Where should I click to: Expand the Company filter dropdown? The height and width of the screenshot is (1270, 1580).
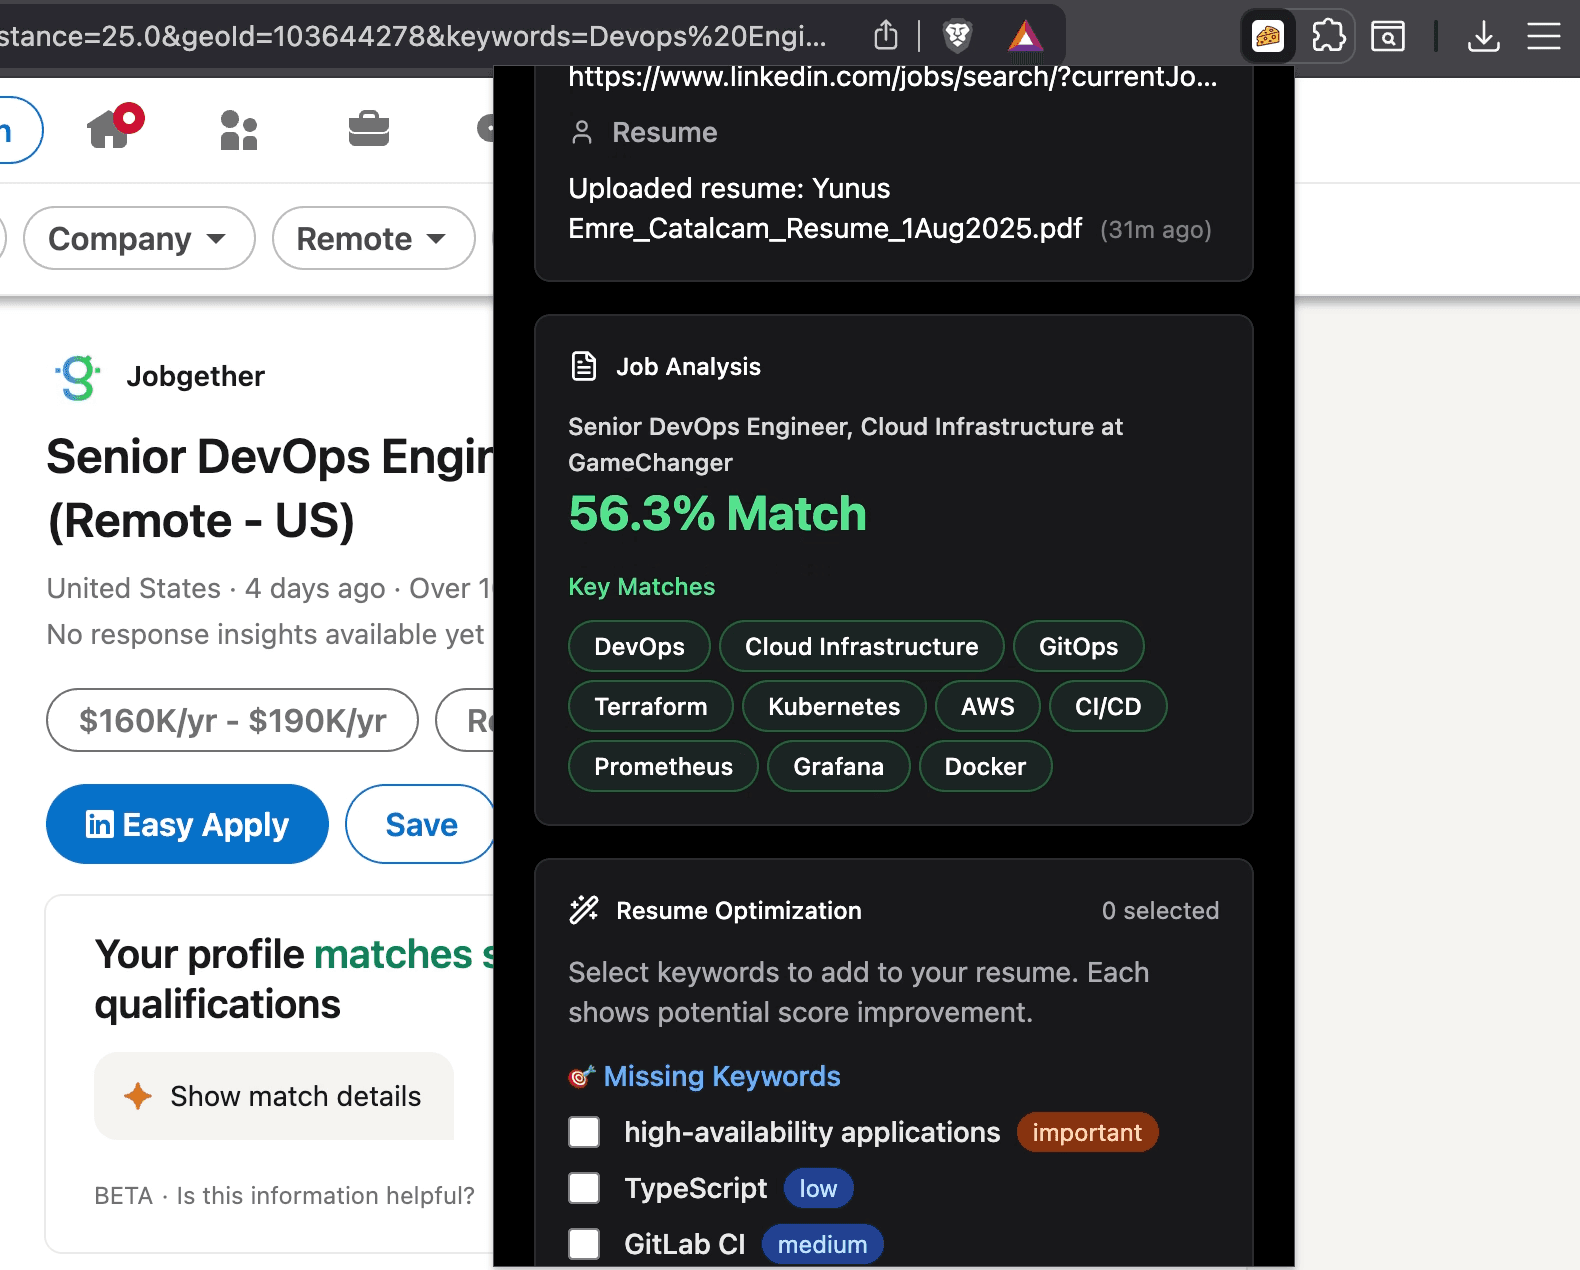point(139,238)
